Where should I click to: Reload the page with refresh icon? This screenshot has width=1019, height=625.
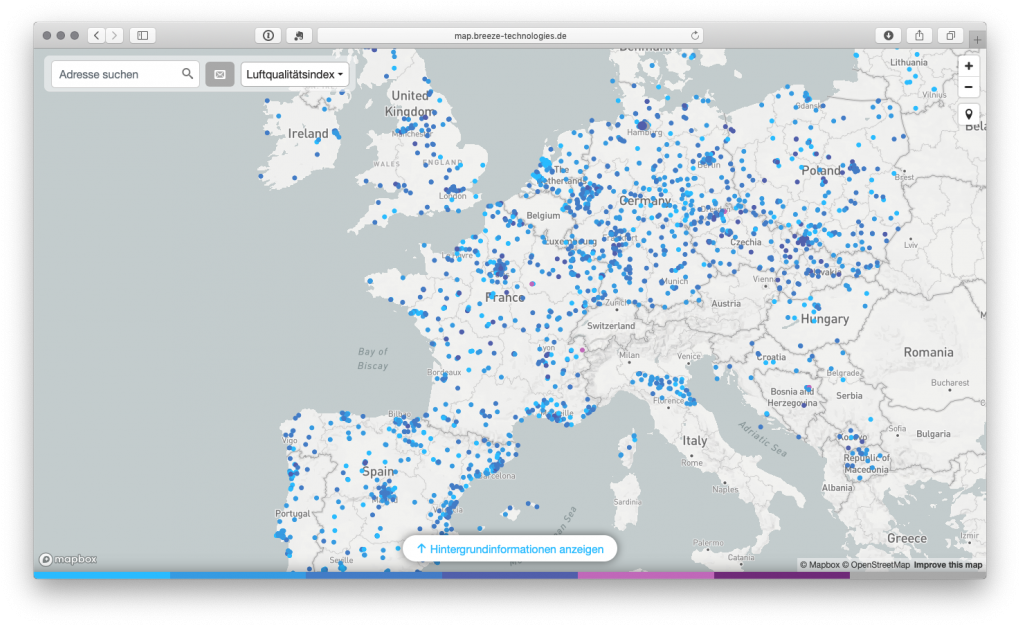[x=695, y=35]
